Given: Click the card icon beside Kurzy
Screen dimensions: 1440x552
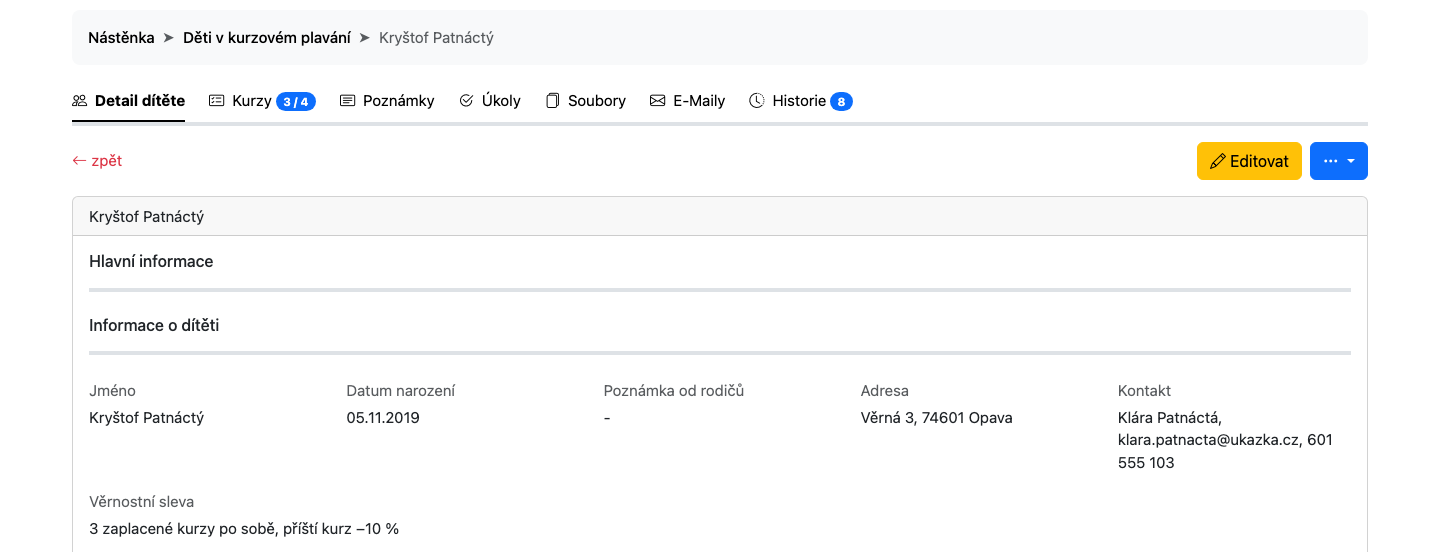Looking at the screenshot, I should (x=216, y=101).
